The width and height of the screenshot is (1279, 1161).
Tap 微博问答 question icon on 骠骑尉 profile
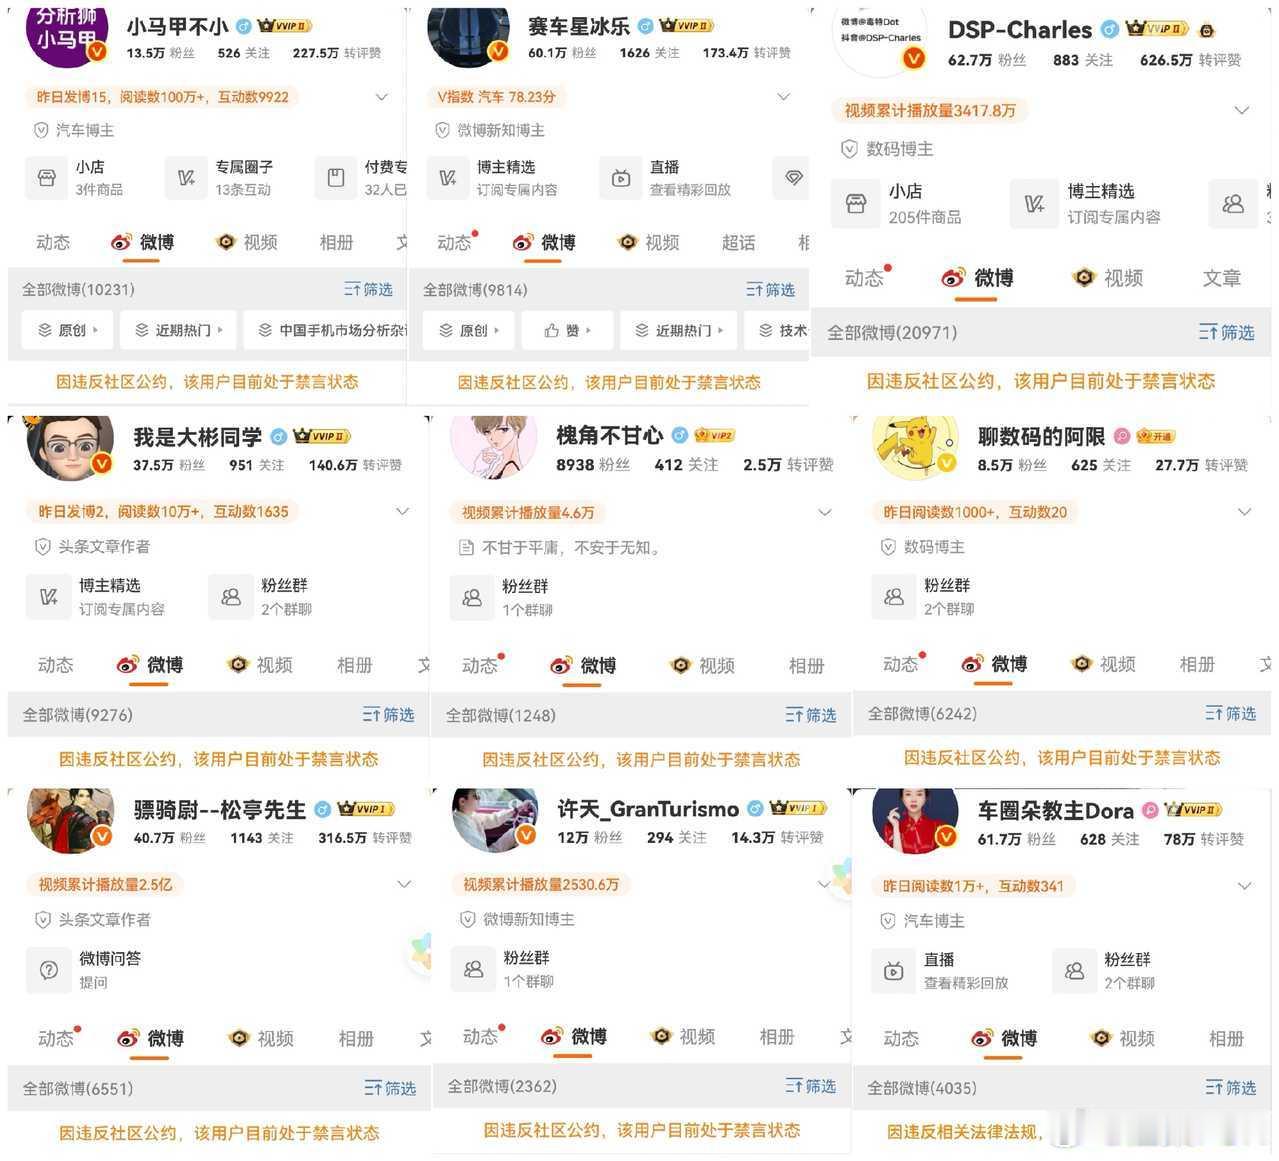pyautogui.click(x=48, y=970)
